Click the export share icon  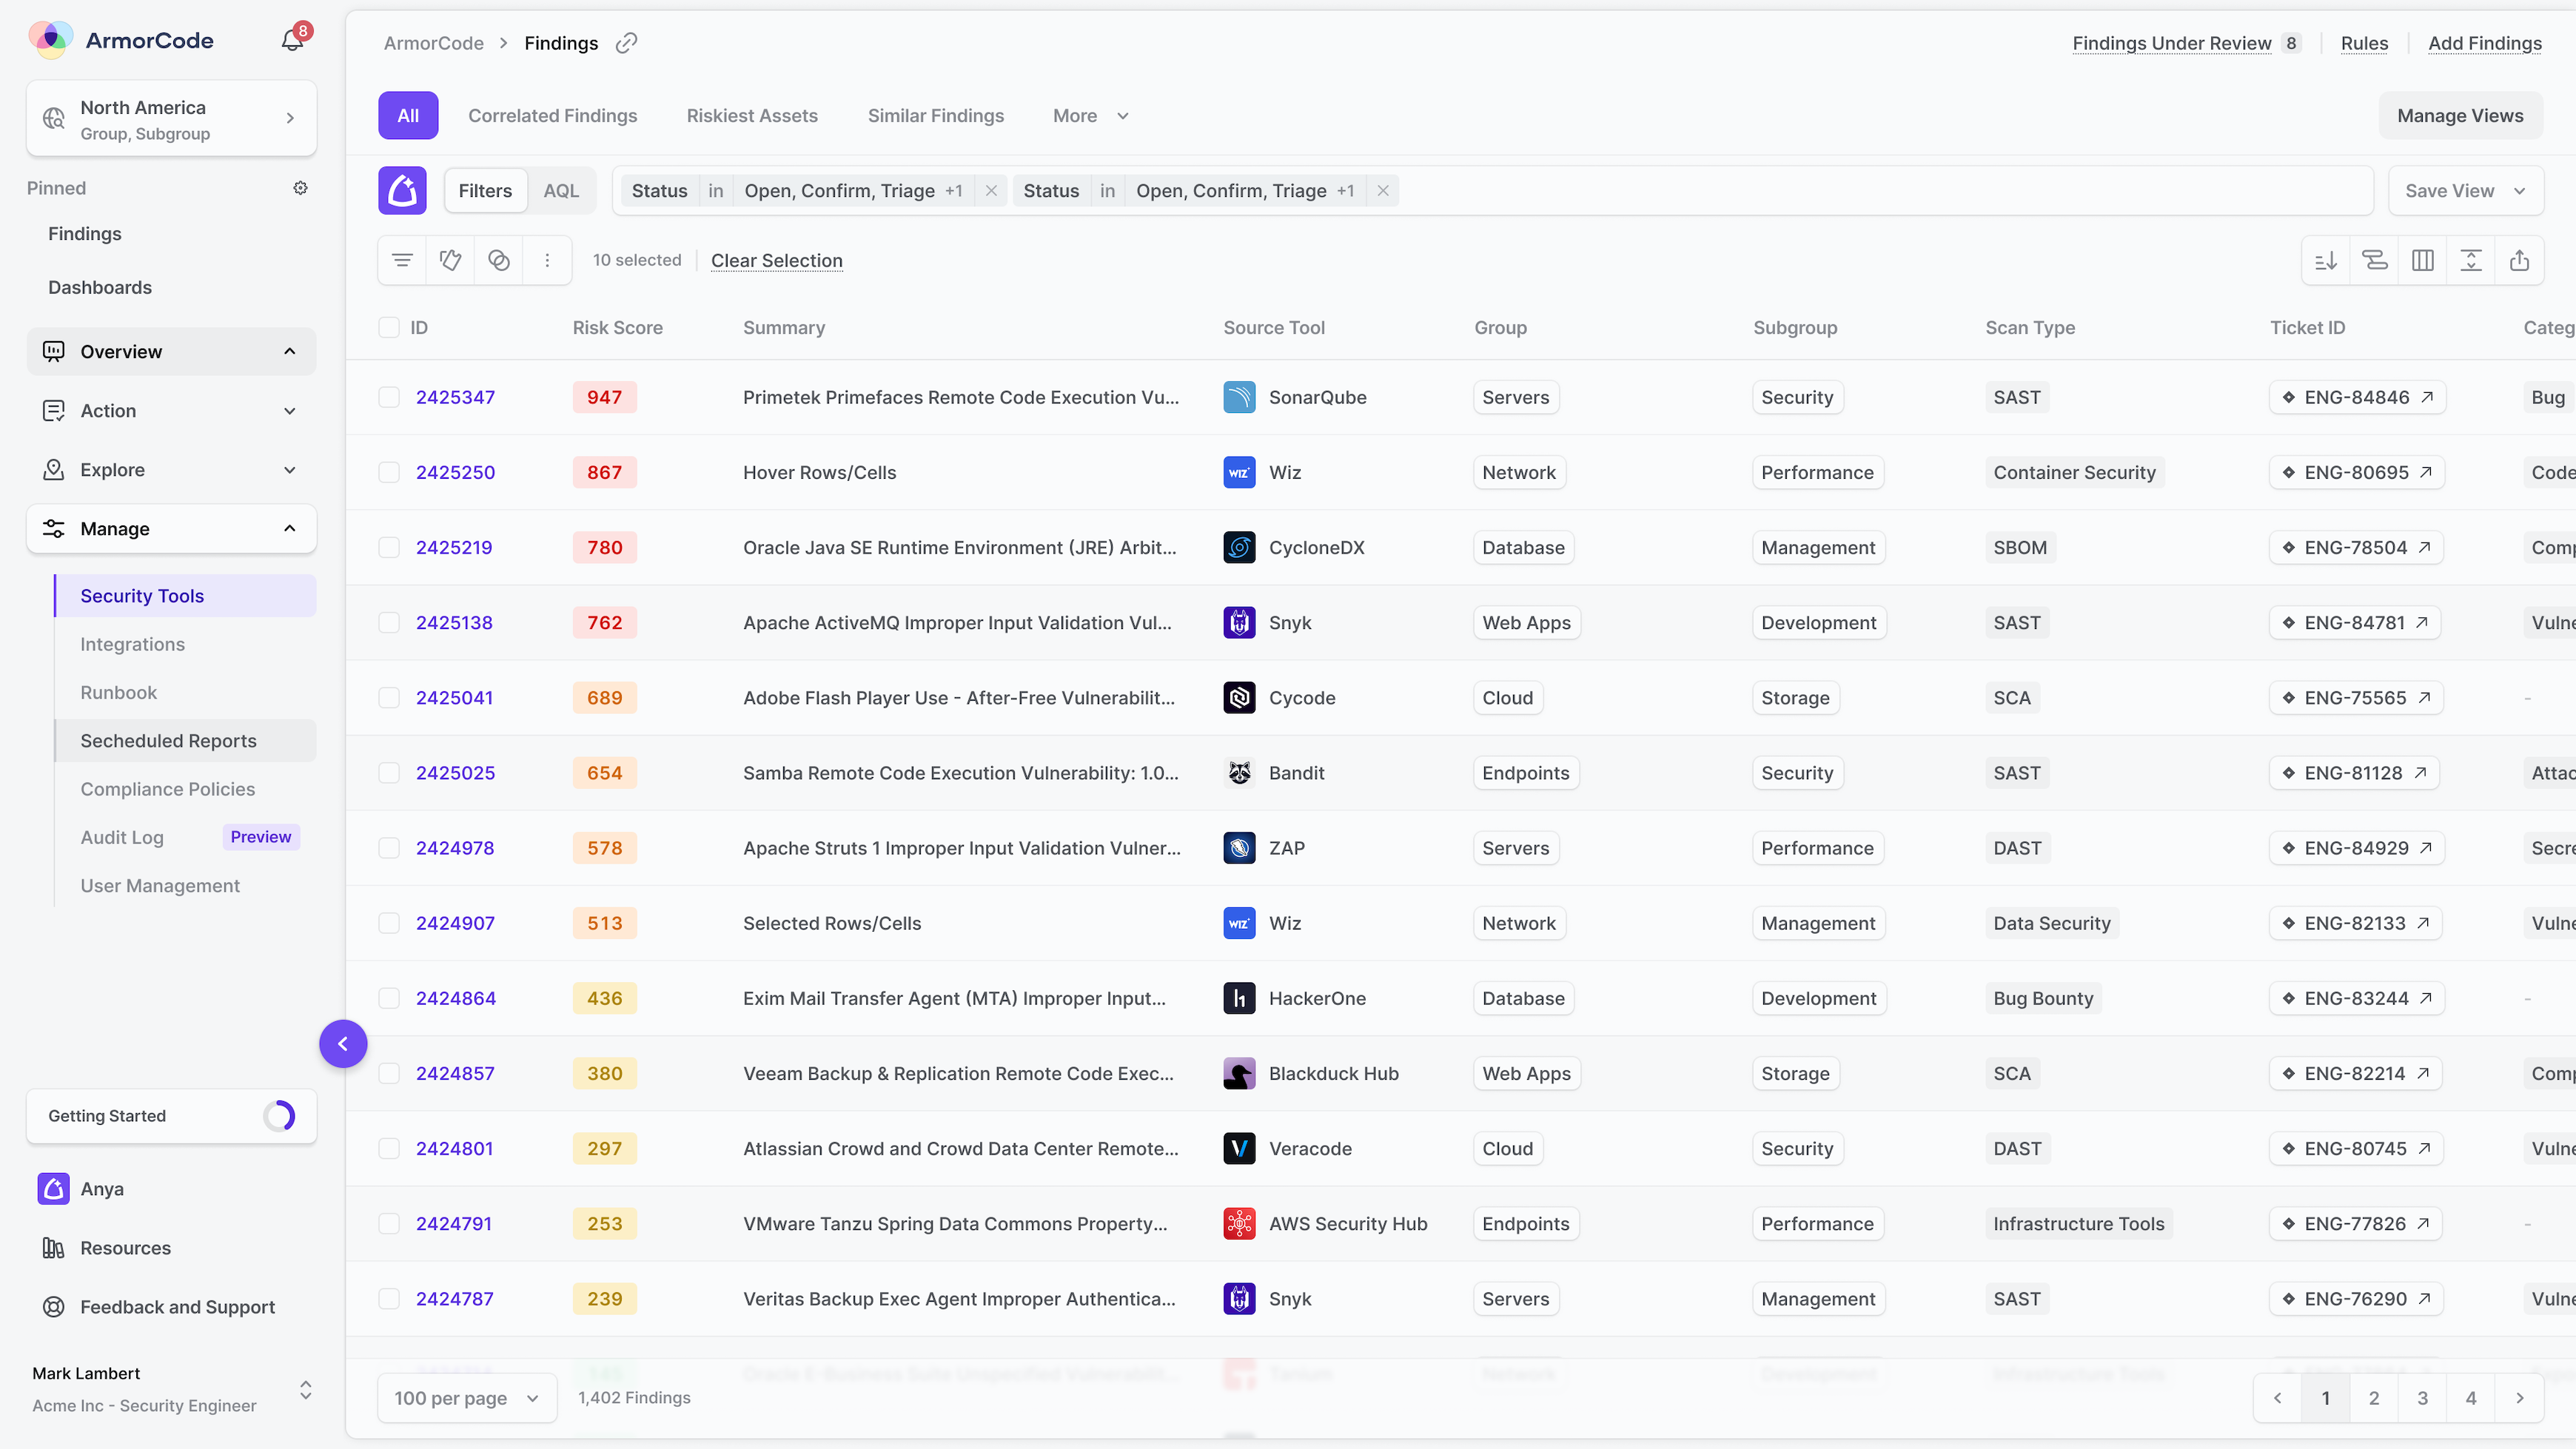click(2519, 260)
